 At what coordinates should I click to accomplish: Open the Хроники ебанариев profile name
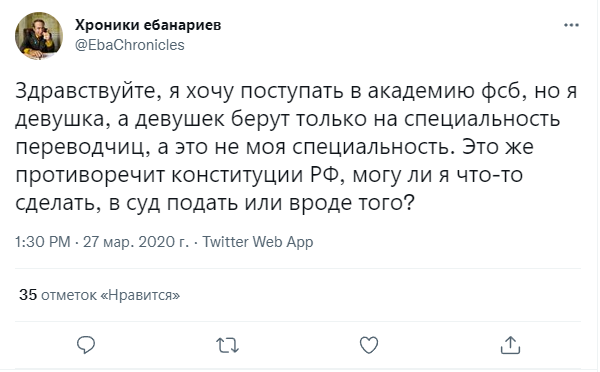(x=148, y=25)
